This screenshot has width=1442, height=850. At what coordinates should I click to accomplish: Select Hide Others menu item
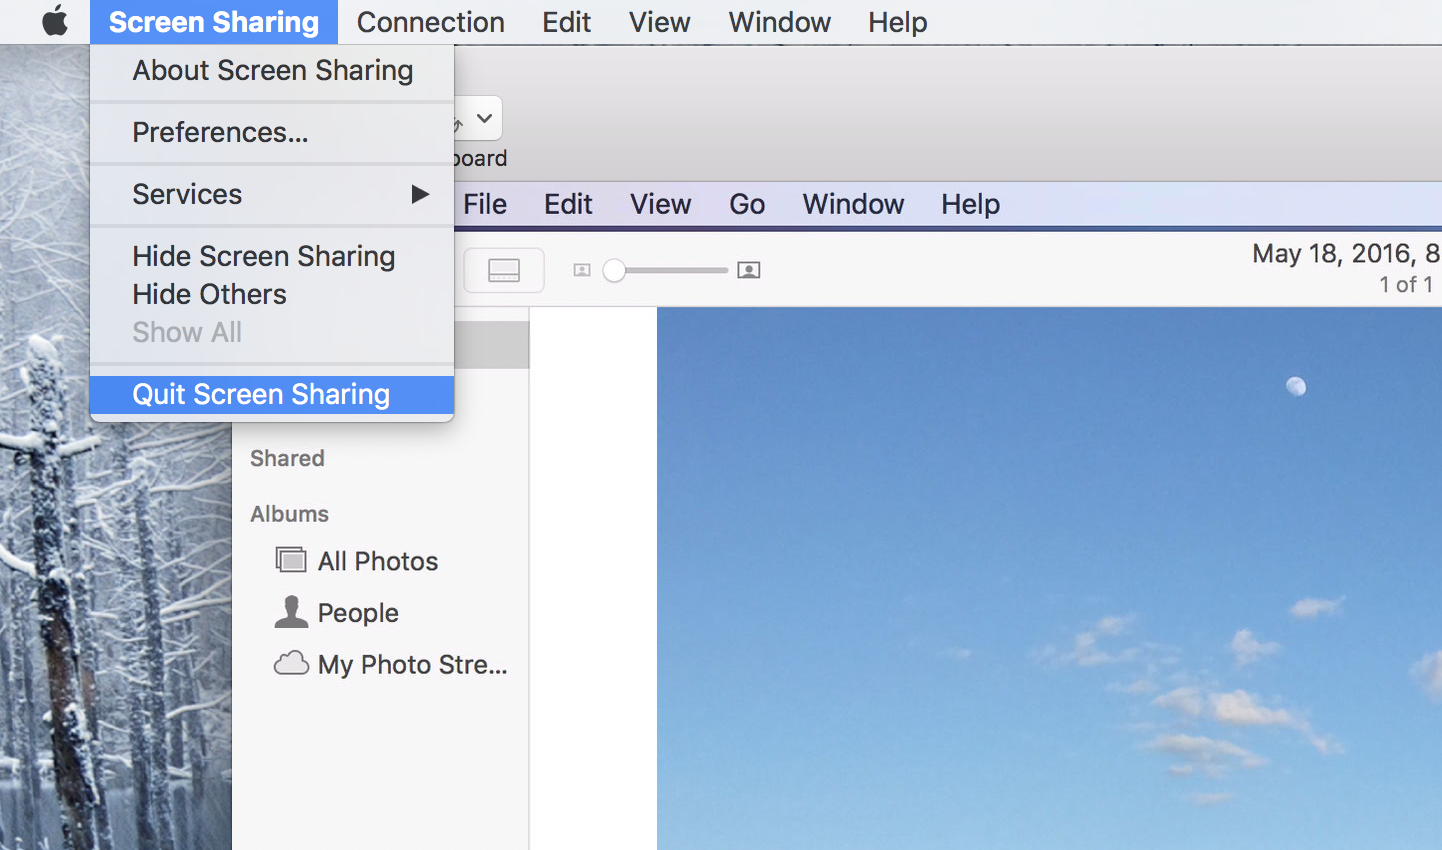coord(272,294)
